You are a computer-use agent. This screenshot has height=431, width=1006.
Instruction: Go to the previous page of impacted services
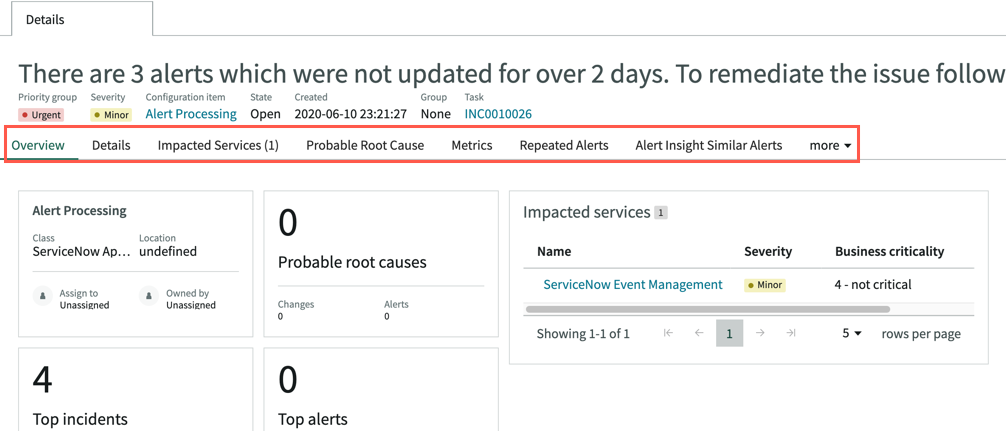699,333
